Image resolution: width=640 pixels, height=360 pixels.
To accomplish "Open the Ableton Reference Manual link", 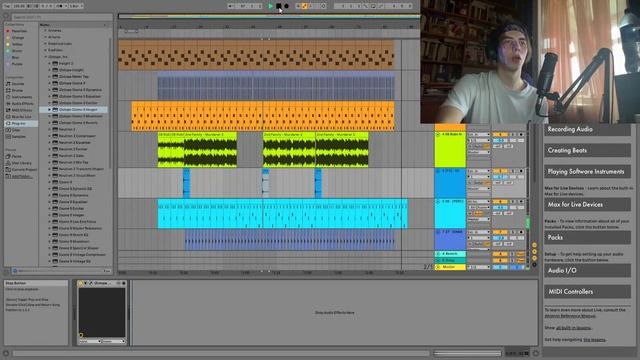I will coord(570,316).
